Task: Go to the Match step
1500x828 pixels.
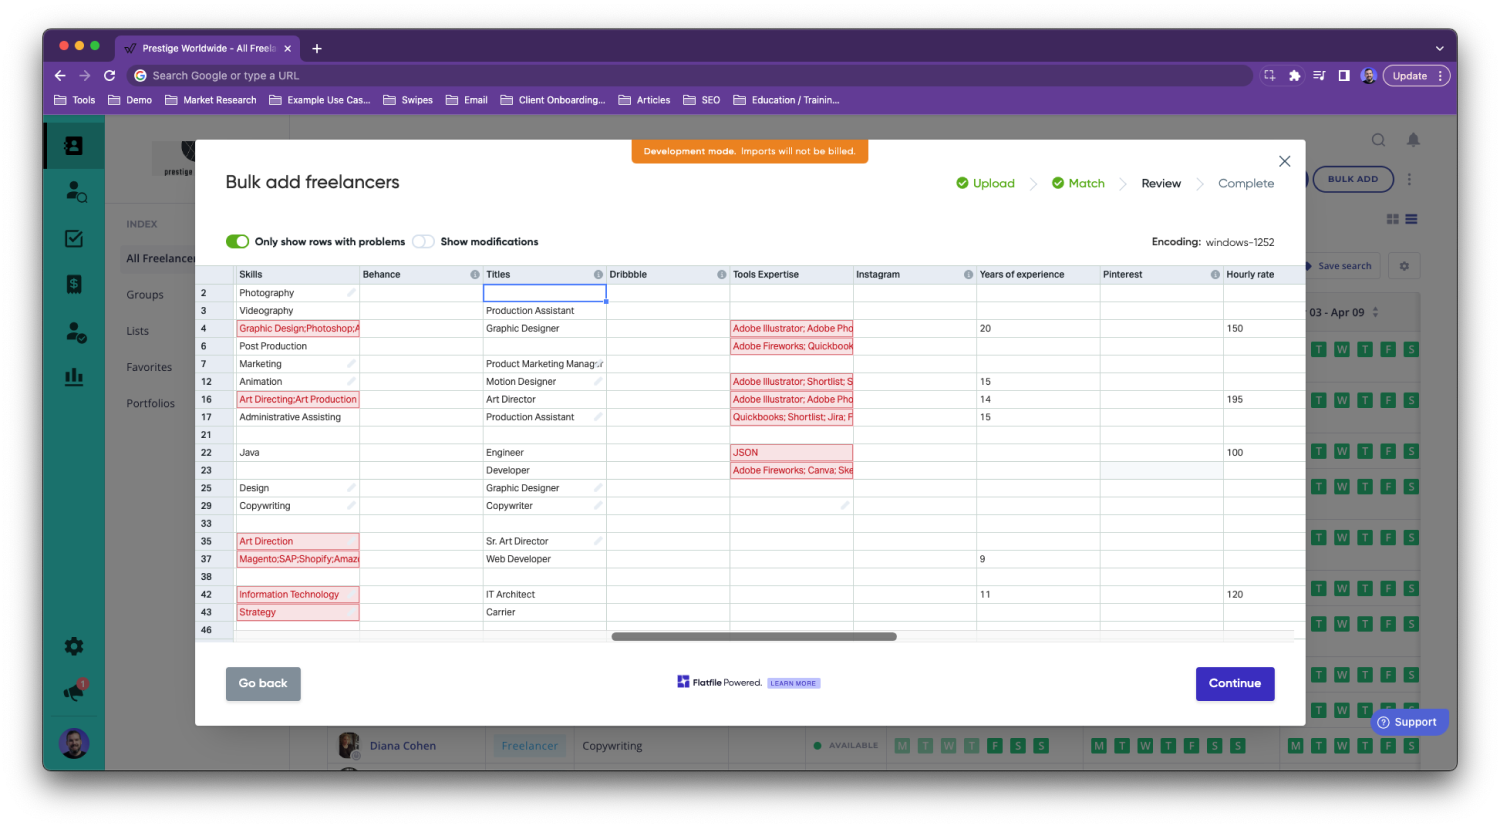Action: (x=1078, y=184)
